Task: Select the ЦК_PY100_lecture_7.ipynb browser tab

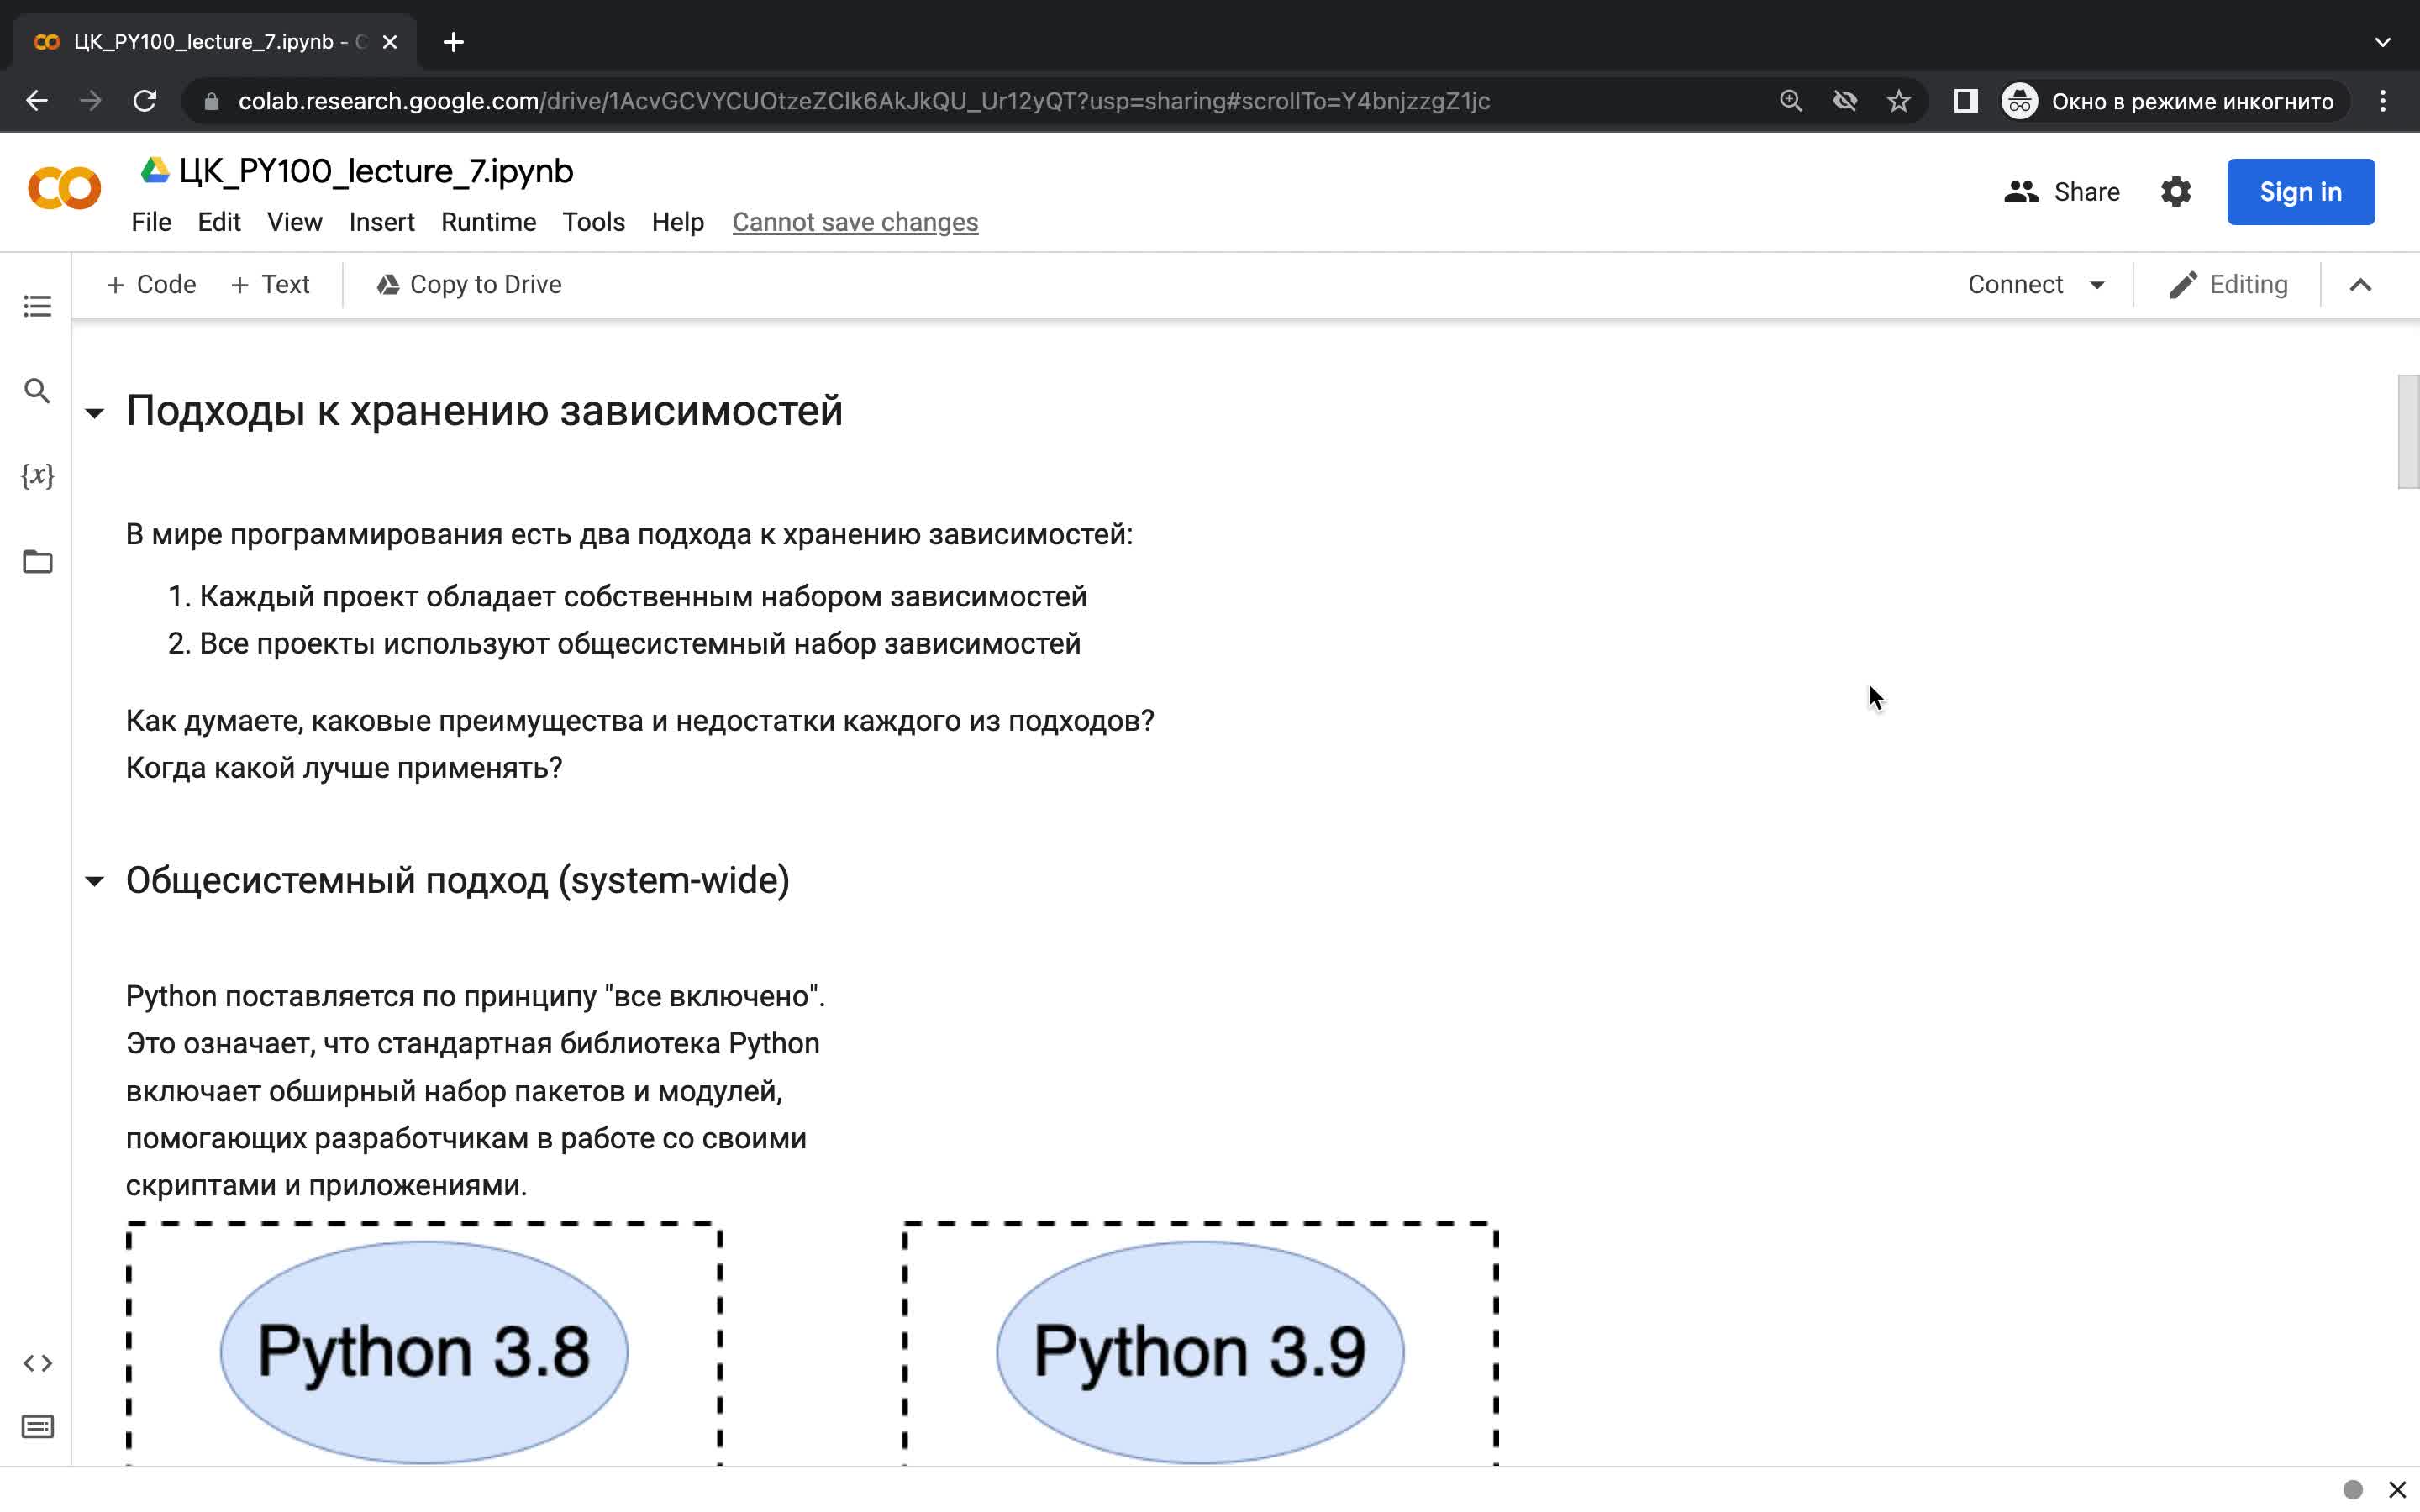Action: point(215,42)
